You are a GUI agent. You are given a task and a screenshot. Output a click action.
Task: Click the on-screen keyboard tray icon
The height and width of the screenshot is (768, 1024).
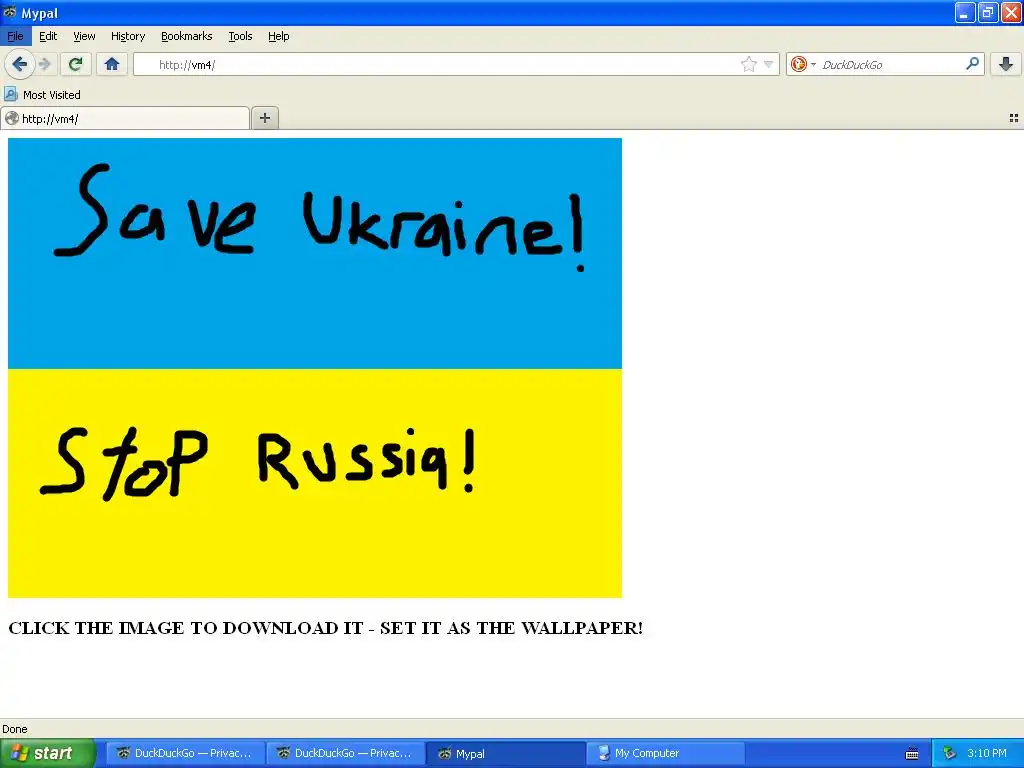point(912,754)
